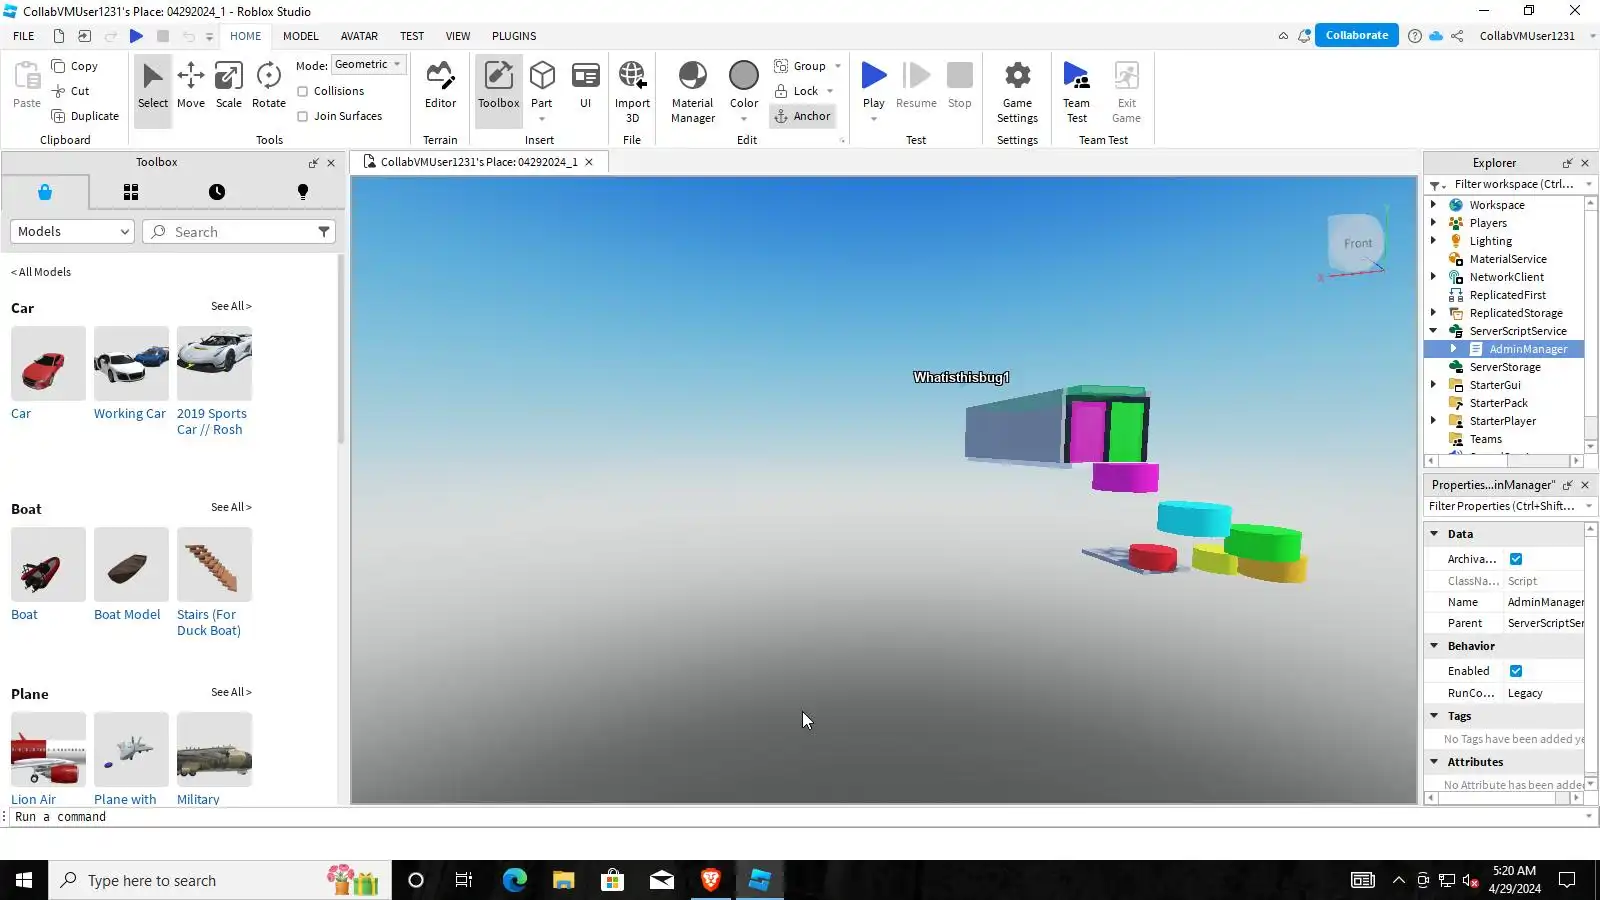The height and width of the screenshot is (900, 1600).
Task: Open the Models category dropdown
Action: point(72,231)
